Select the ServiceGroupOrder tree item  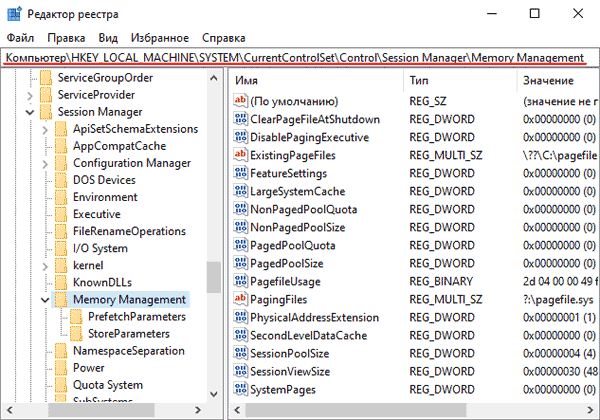(105, 78)
